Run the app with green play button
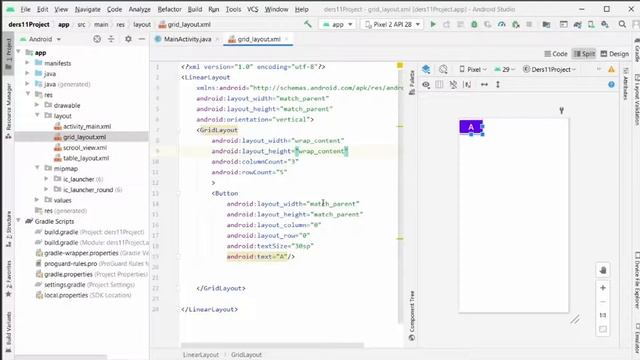Image resolution: width=640 pixels, height=360 pixels. tap(433, 24)
